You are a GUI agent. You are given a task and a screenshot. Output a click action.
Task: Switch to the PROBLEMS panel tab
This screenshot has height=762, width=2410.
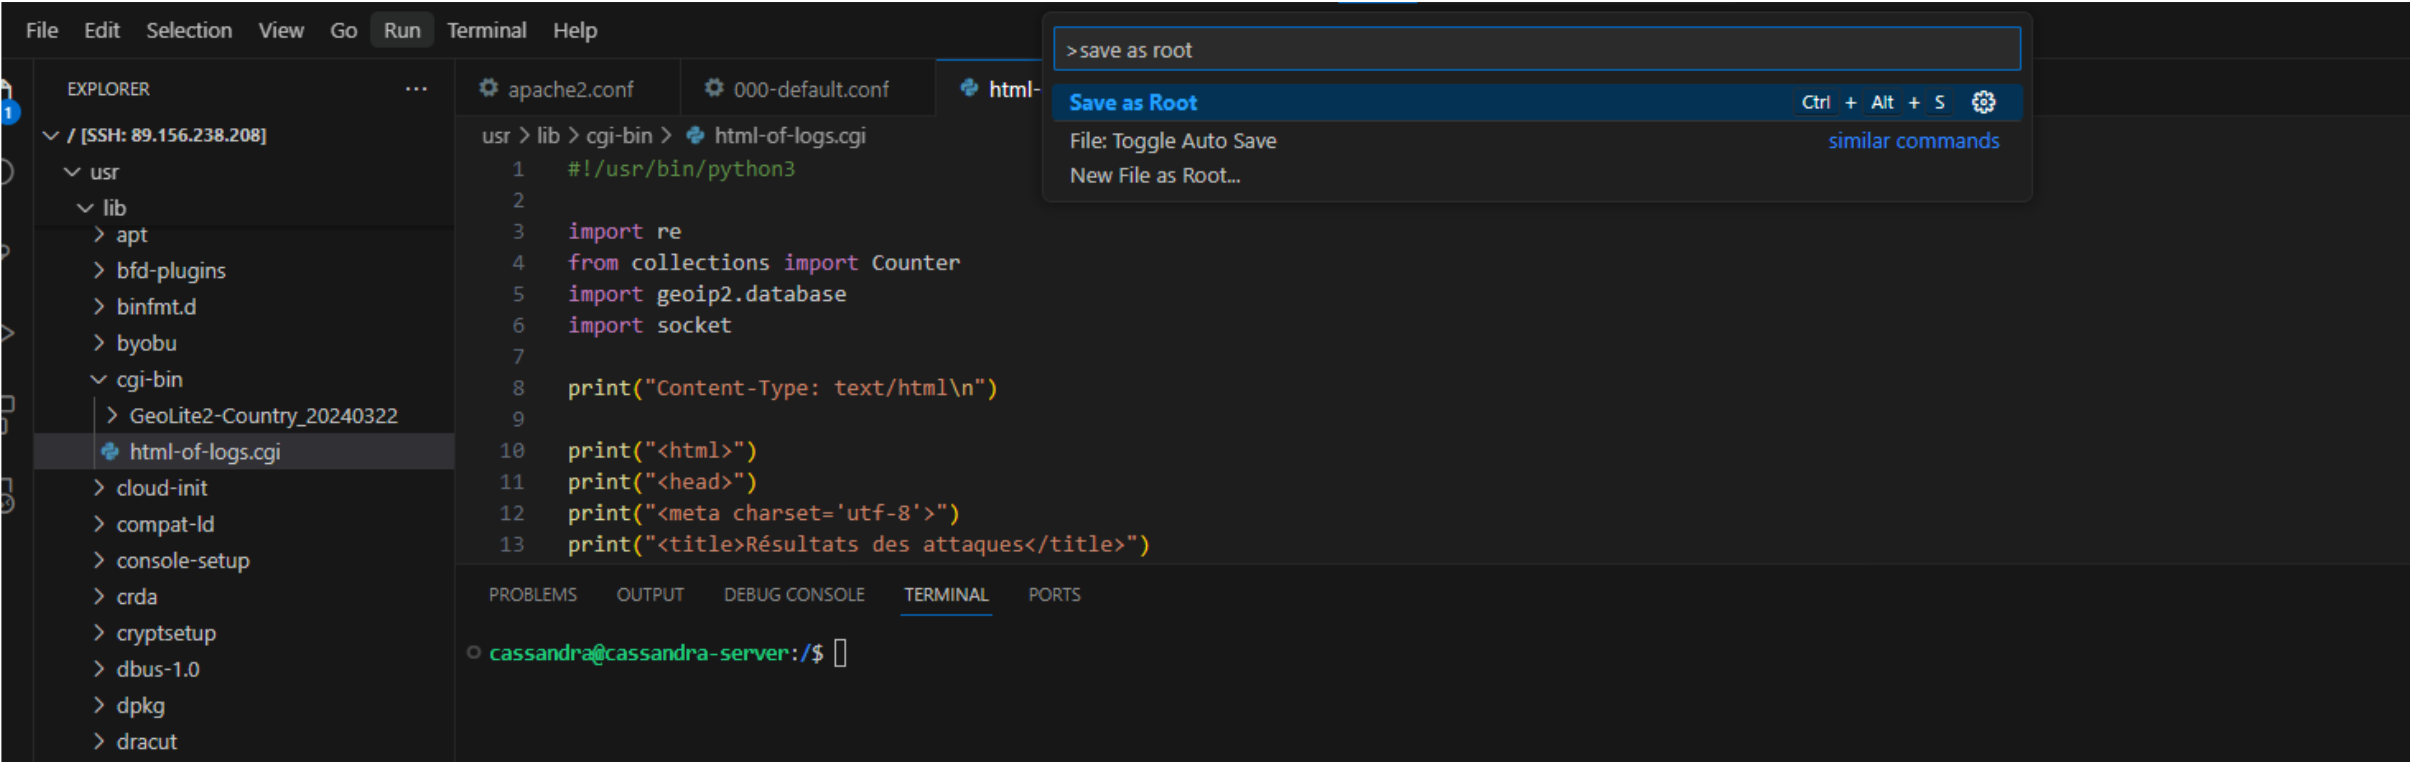pos(532,595)
